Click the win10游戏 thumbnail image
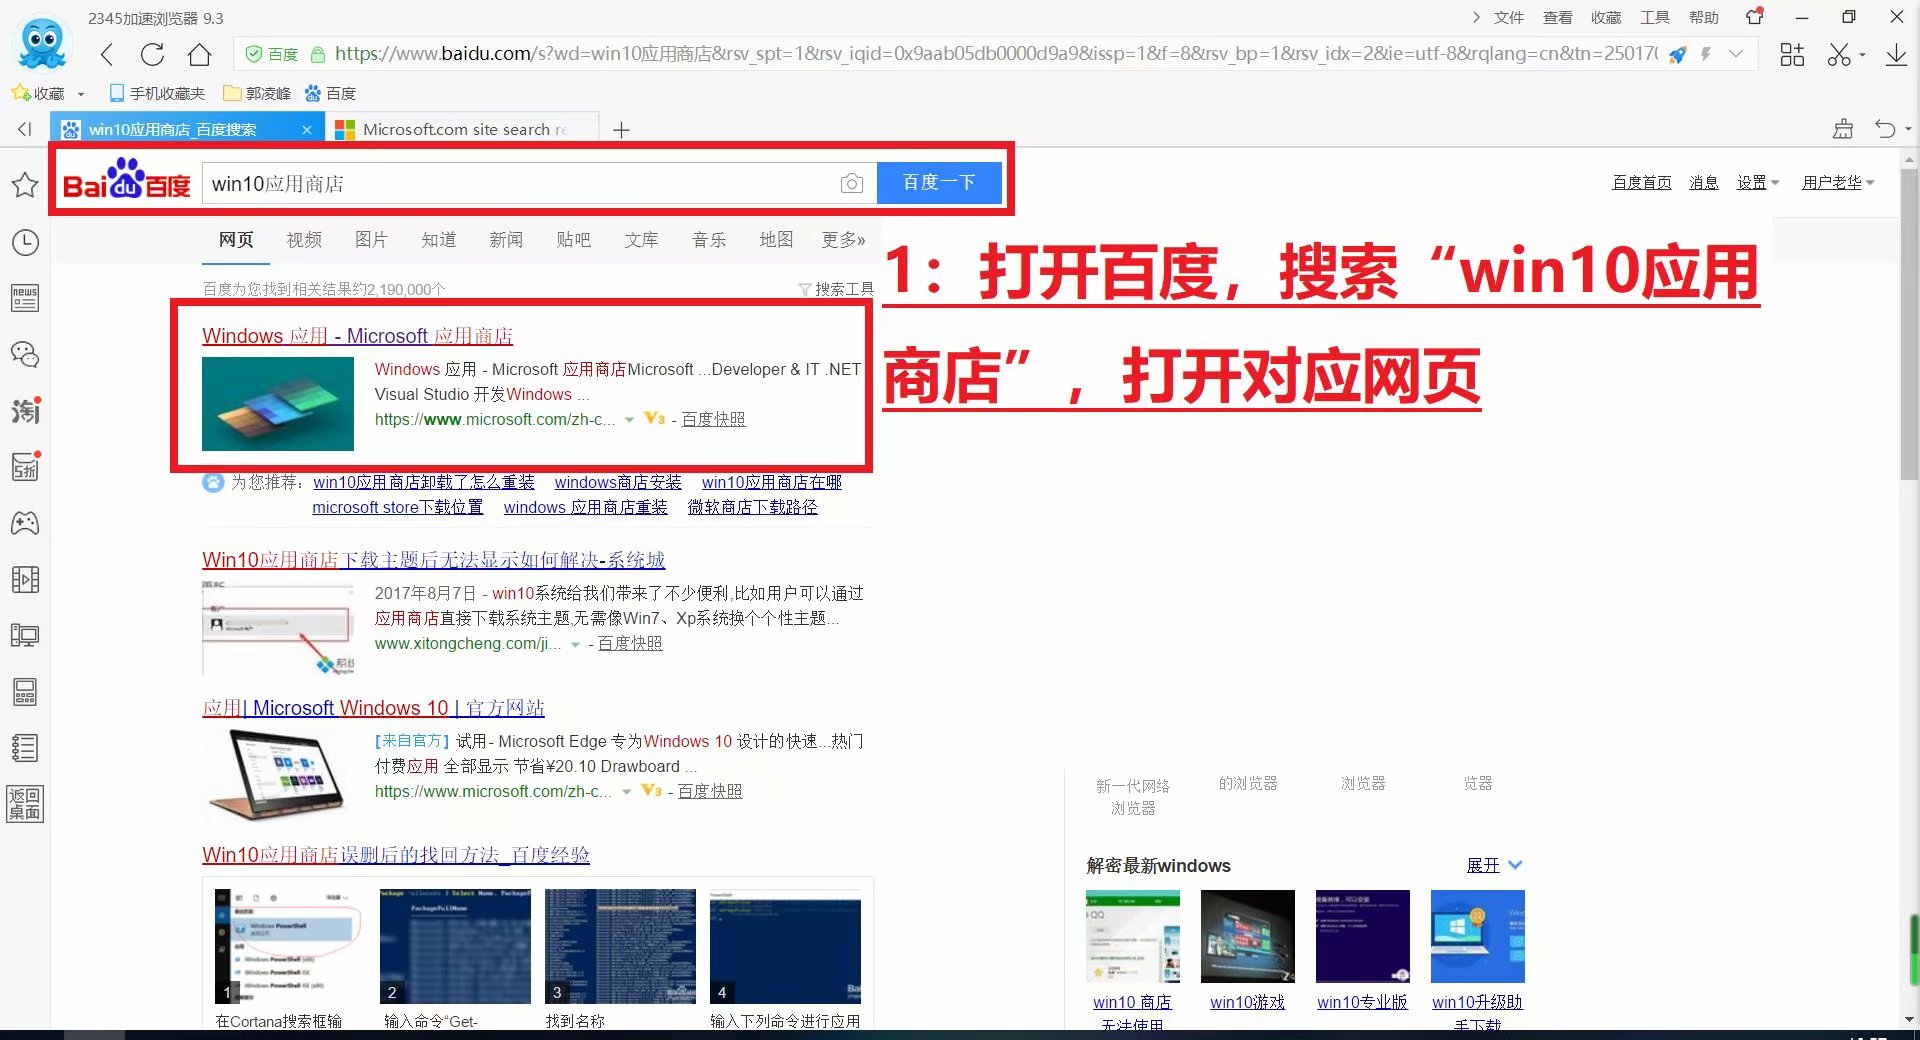The image size is (1920, 1040). tap(1247, 936)
